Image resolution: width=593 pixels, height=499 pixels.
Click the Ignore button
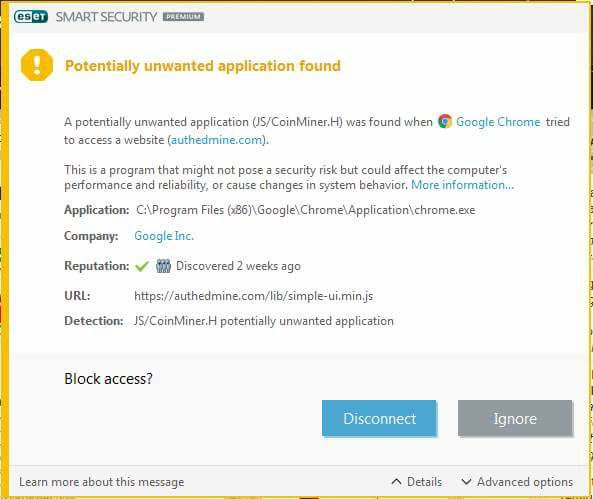point(515,418)
